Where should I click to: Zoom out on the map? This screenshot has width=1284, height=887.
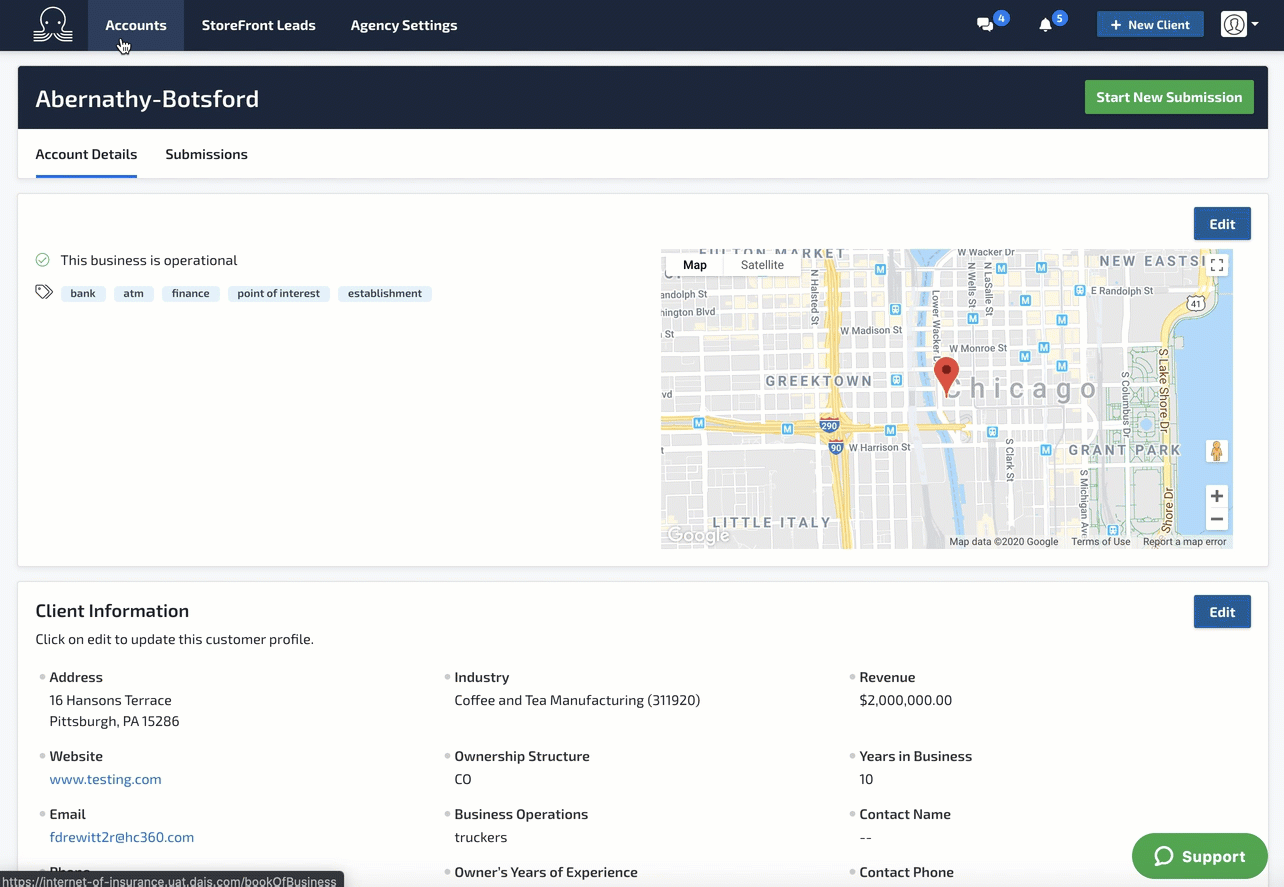tap(1216, 519)
